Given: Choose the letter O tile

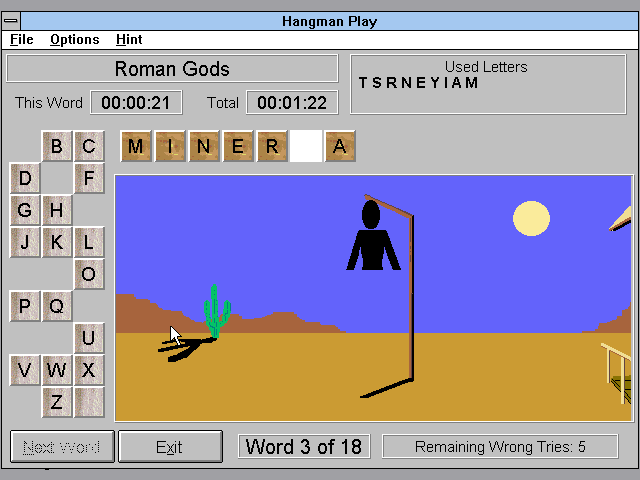Looking at the screenshot, I should 88,274.
